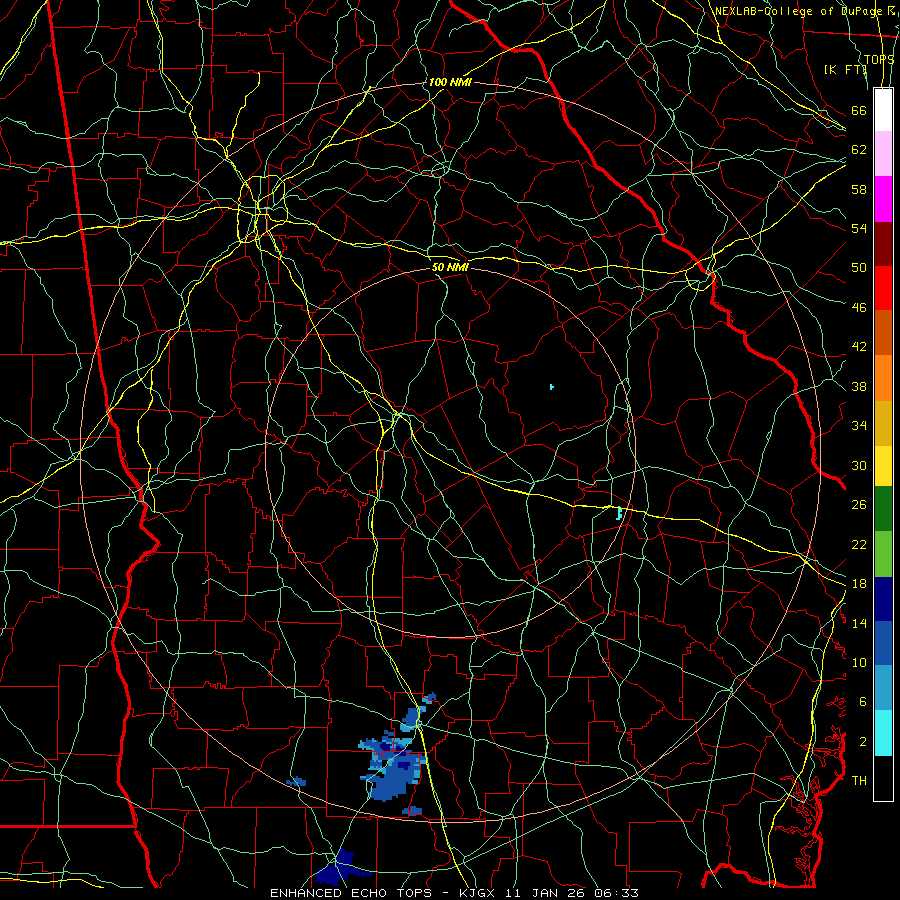Click the legend value "46"
Image resolution: width=900 pixels, height=900 pixels.
click(859, 308)
